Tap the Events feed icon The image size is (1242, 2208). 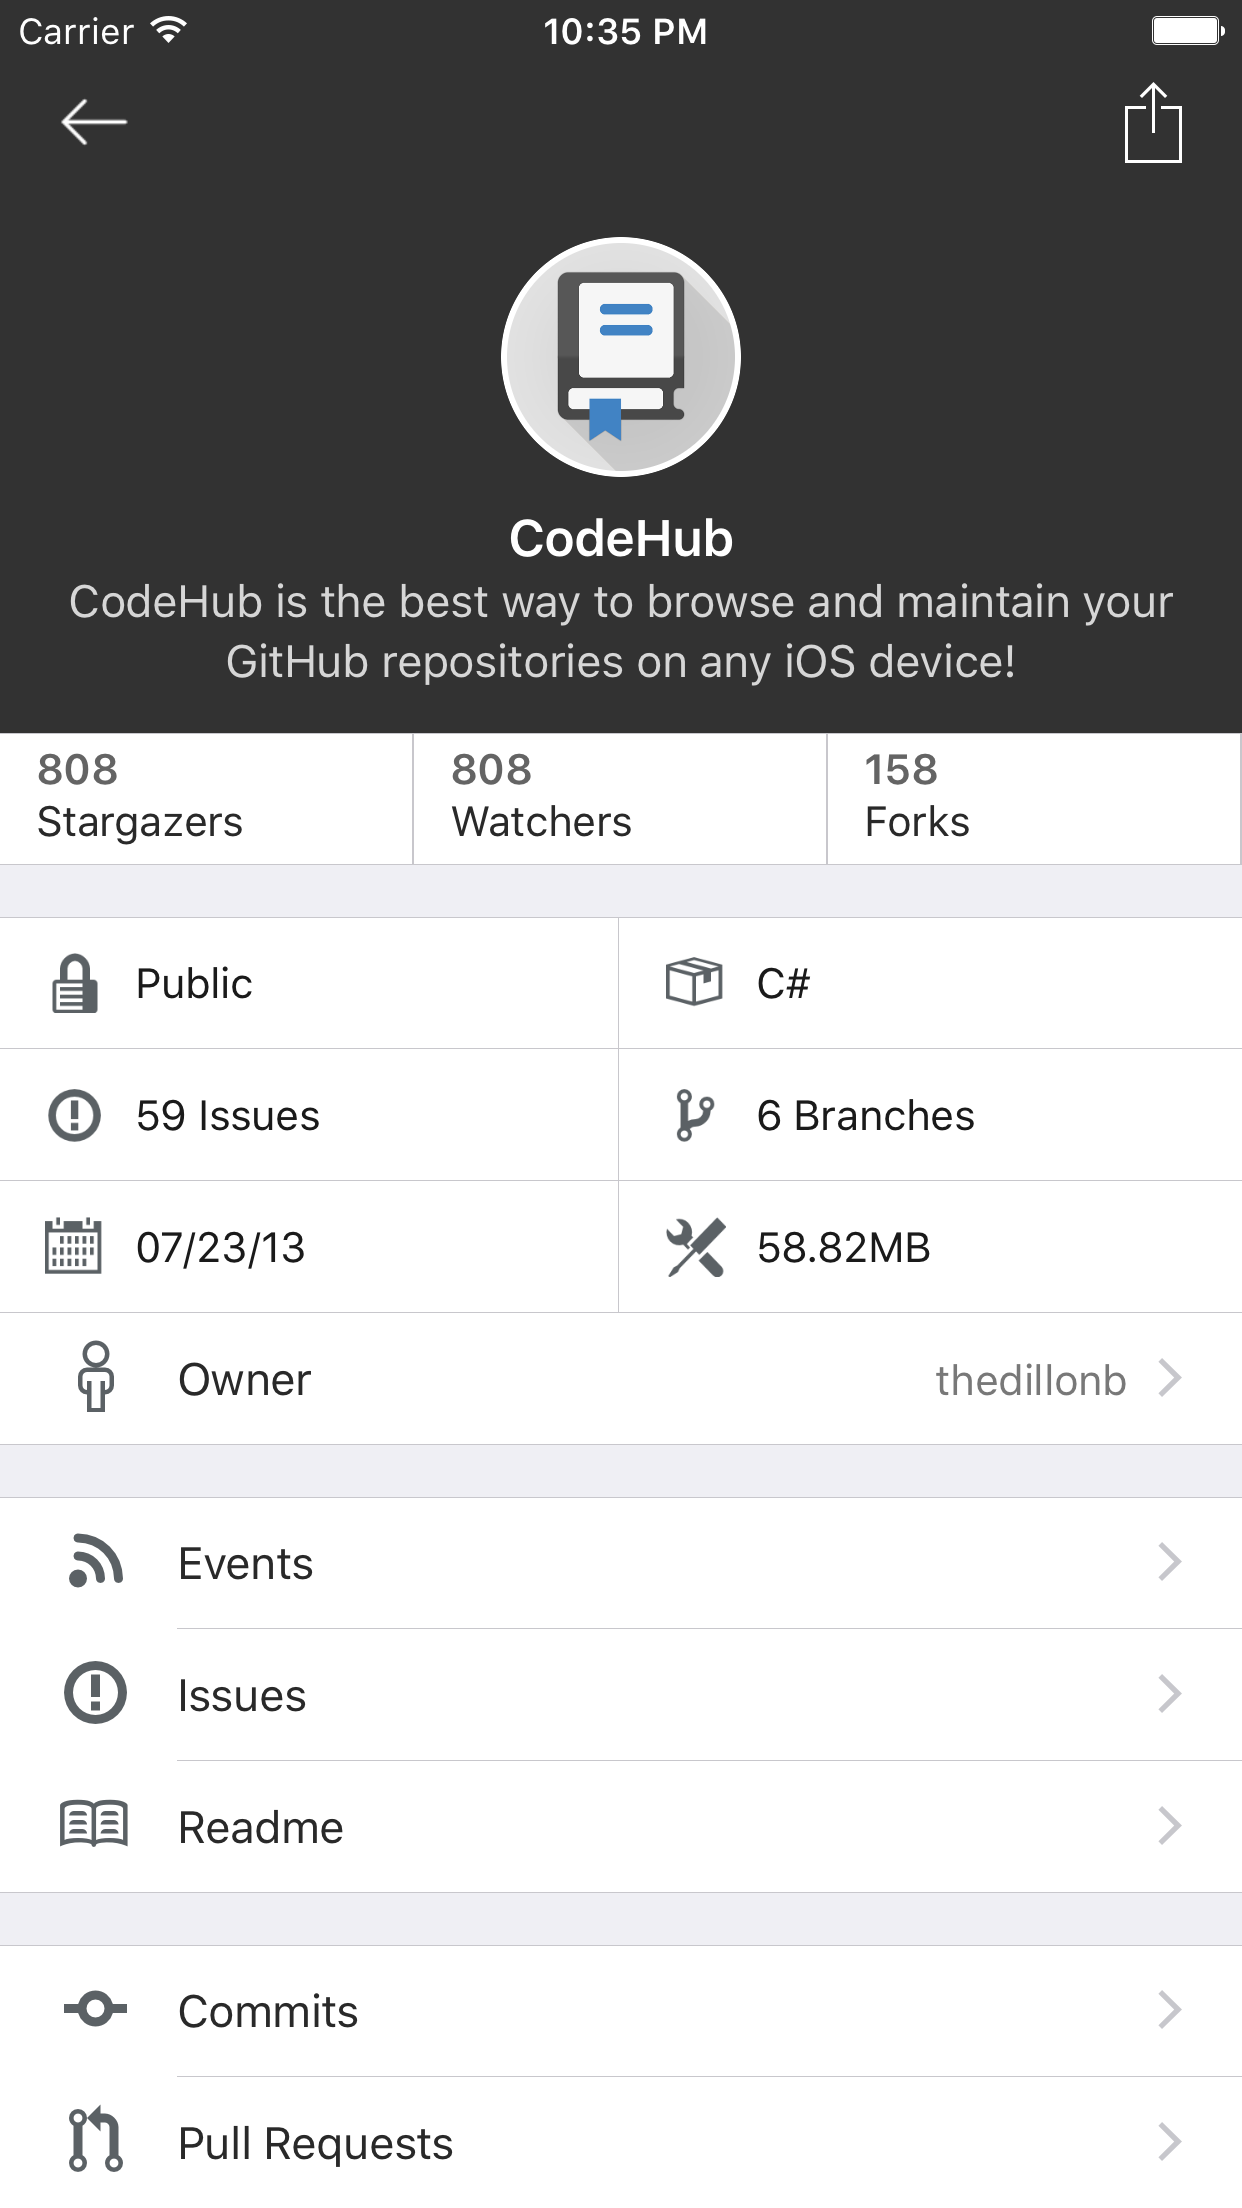[x=96, y=1562]
